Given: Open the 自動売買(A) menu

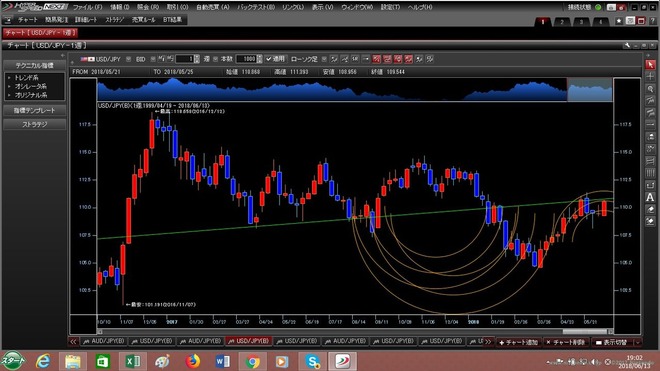Looking at the screenshot, I should pos(213,7).
